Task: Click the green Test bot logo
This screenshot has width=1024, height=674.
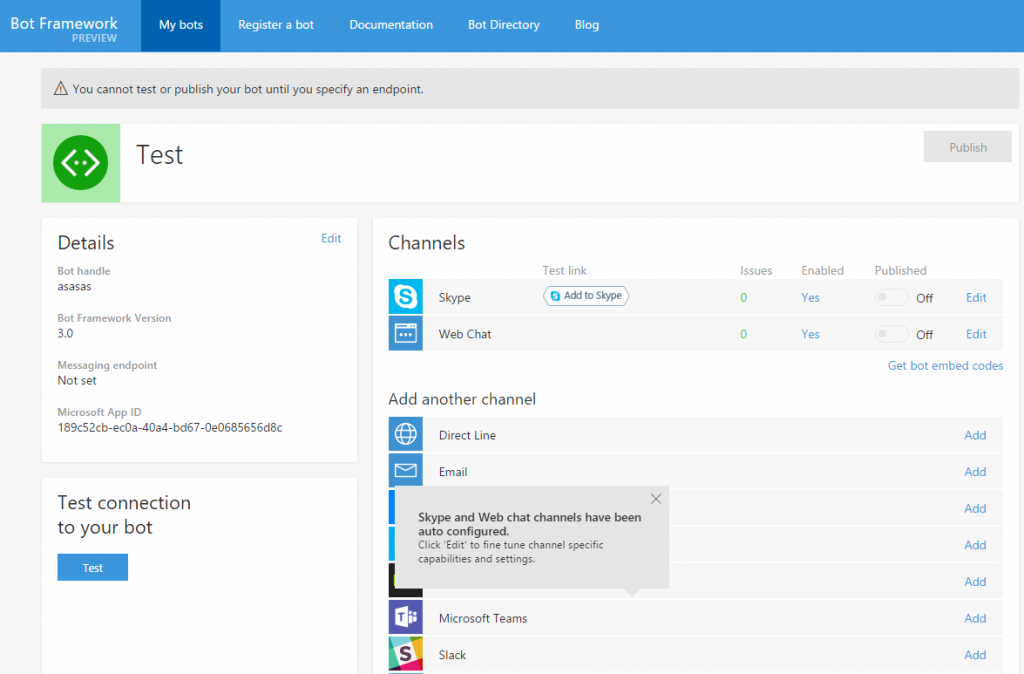Action: [81, 163]
